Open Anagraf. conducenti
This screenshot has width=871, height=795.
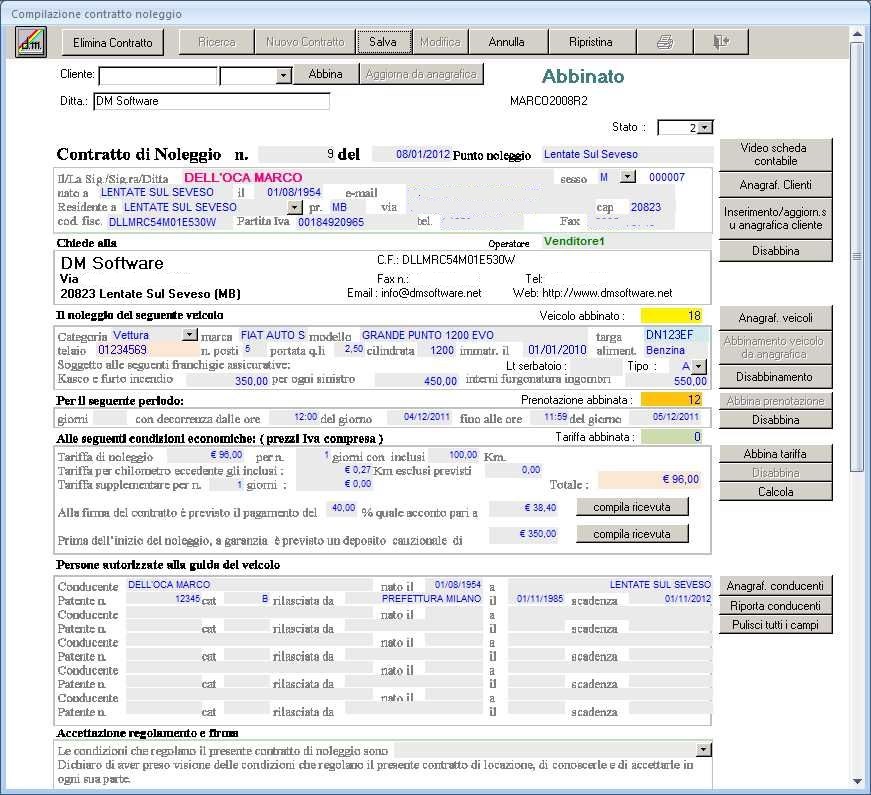coord(775,586)
